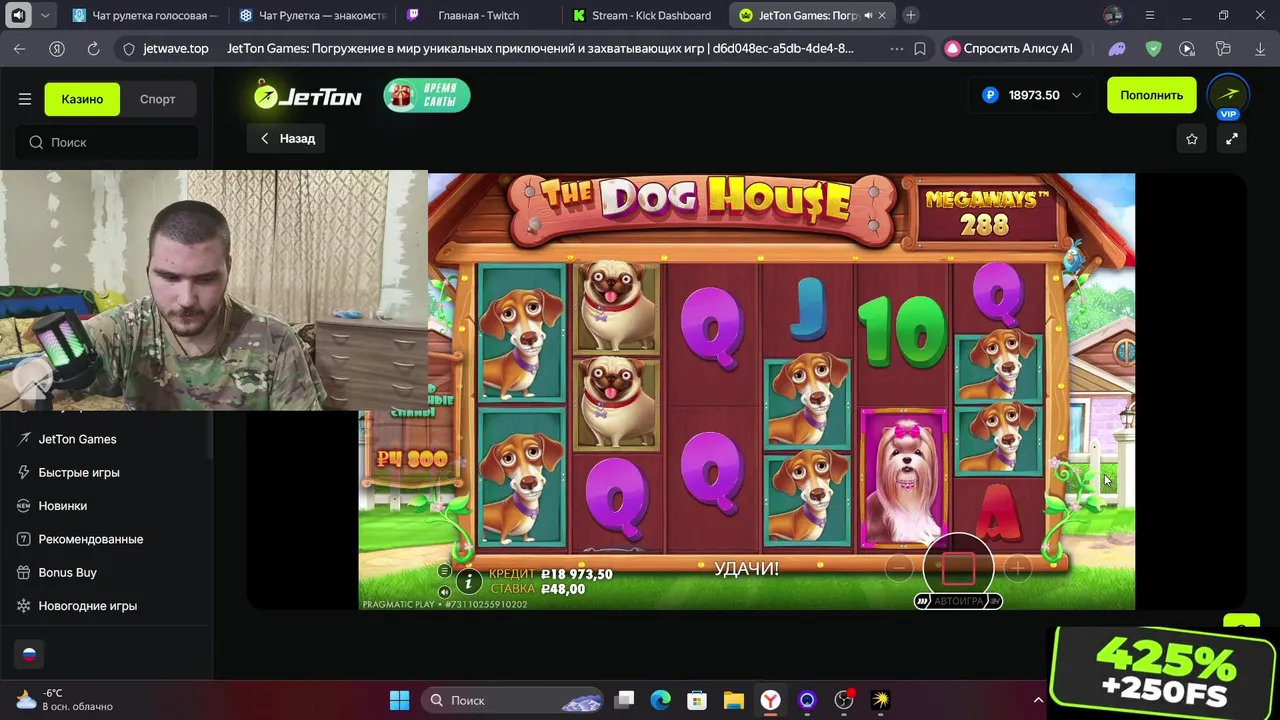Viewport: 1280px width, 720px height.
Task: Select the Спорт tab
Action: click(x=157, y=99)
